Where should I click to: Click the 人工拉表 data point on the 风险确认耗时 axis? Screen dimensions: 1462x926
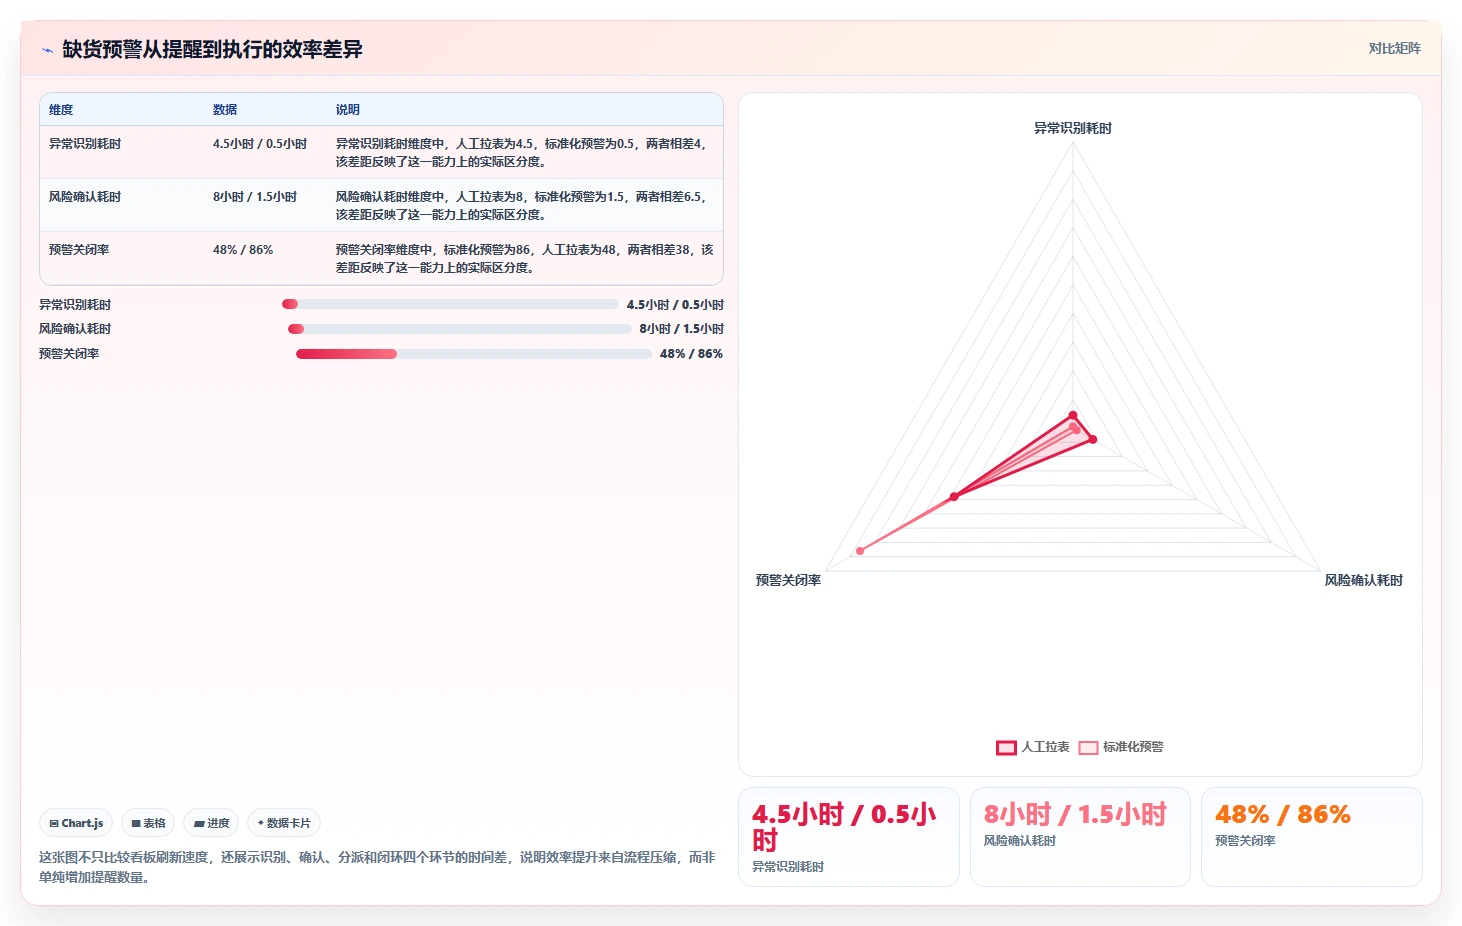pyautogui.click(x=1093, y=439)
